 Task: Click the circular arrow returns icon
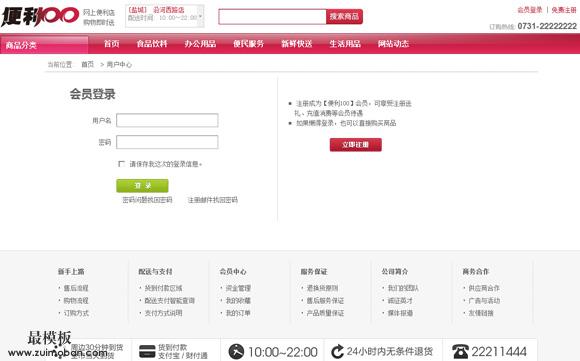[337, 351]
